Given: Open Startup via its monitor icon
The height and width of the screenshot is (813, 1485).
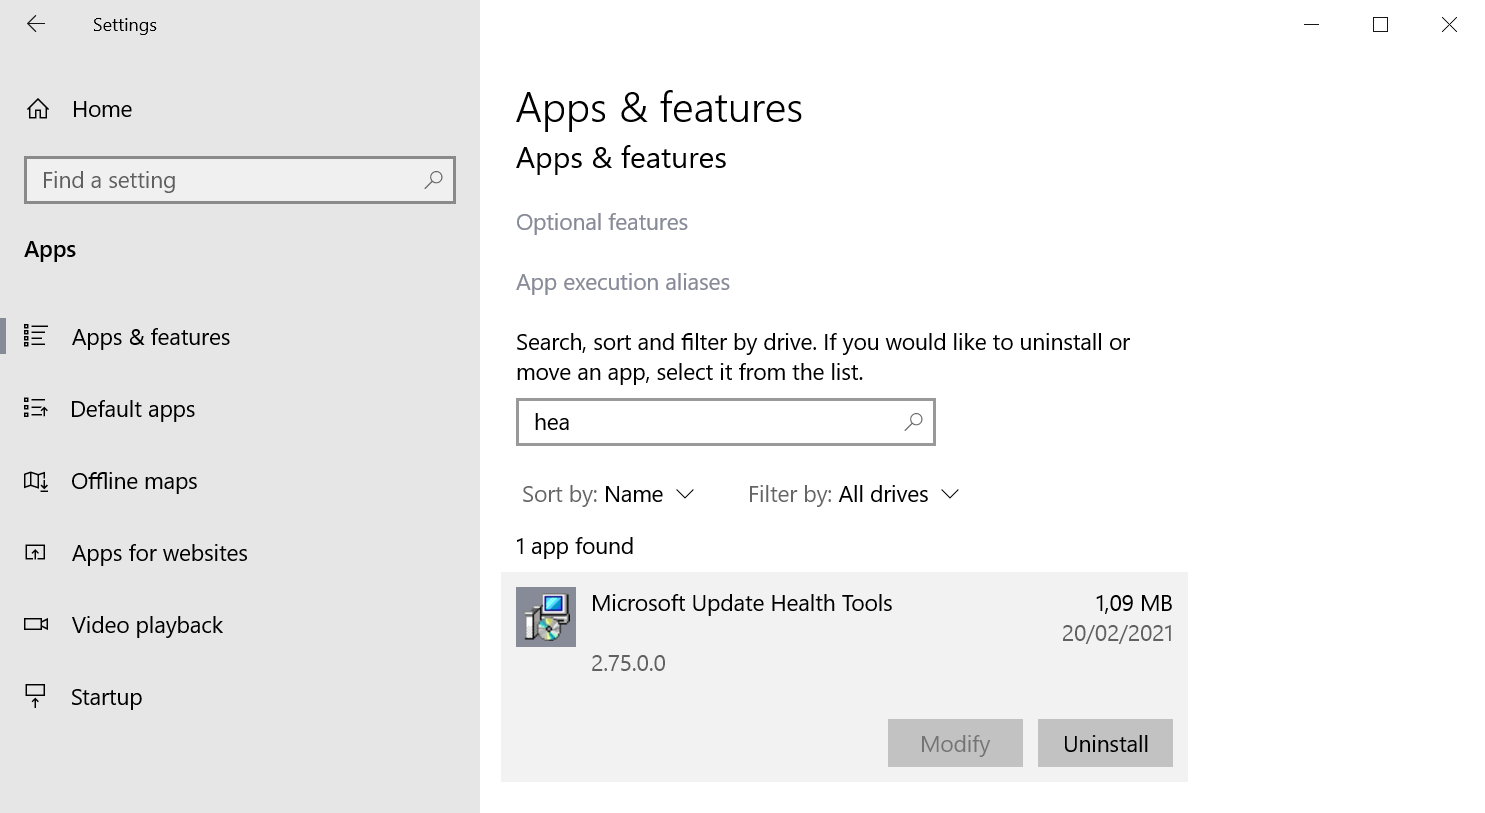Looking at the screenshot, I should click(35, 697).
